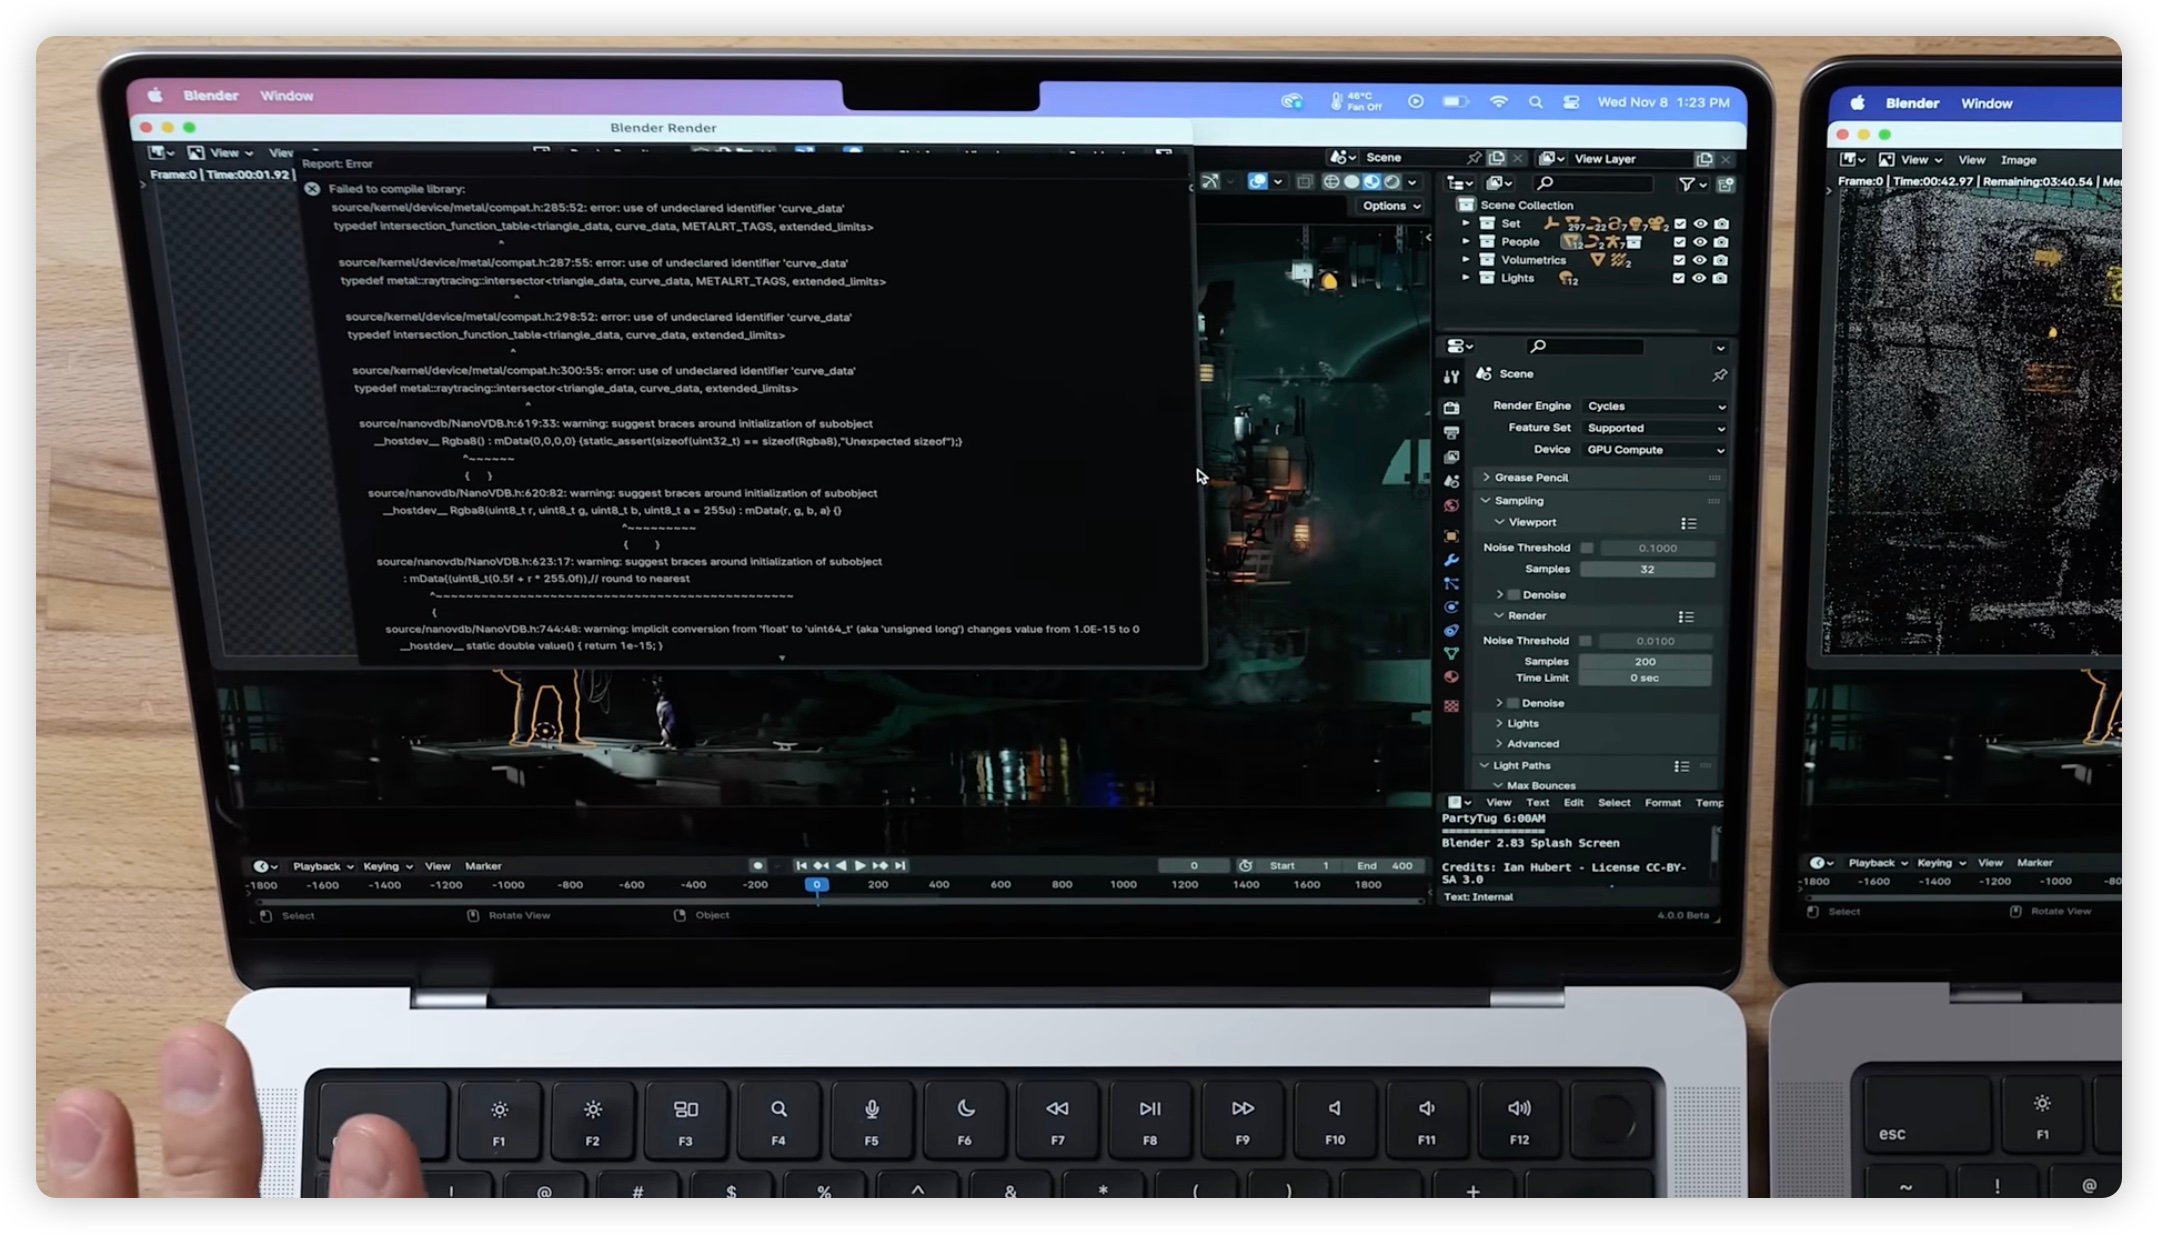
Task: Open the Object Data properties tab
Action: [x=1451, y=654]
